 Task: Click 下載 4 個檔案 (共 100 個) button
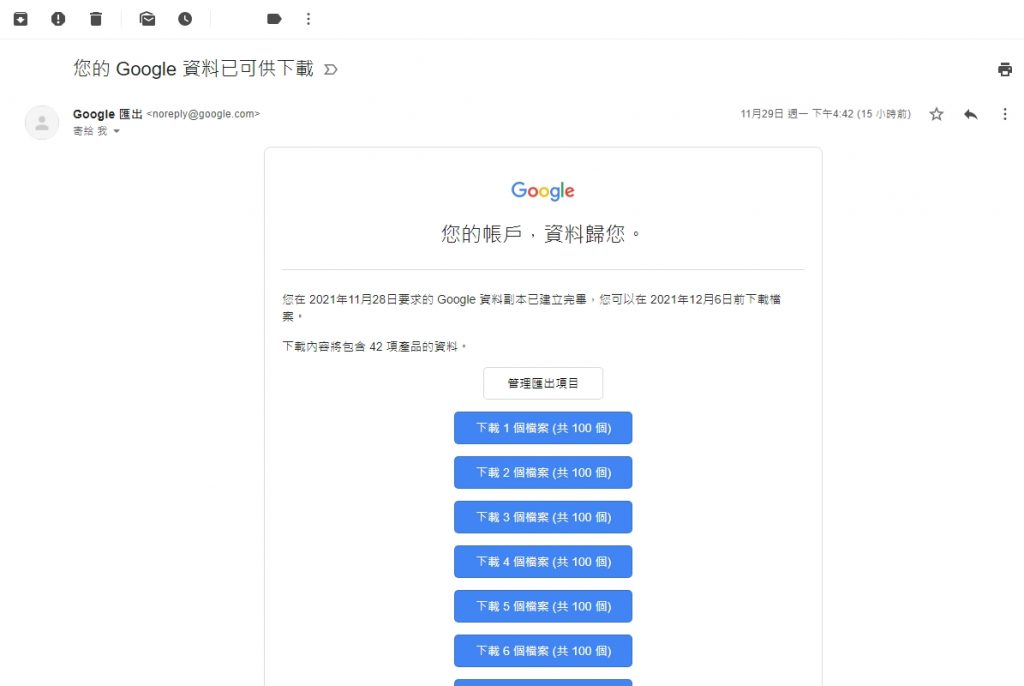(543, 562)
